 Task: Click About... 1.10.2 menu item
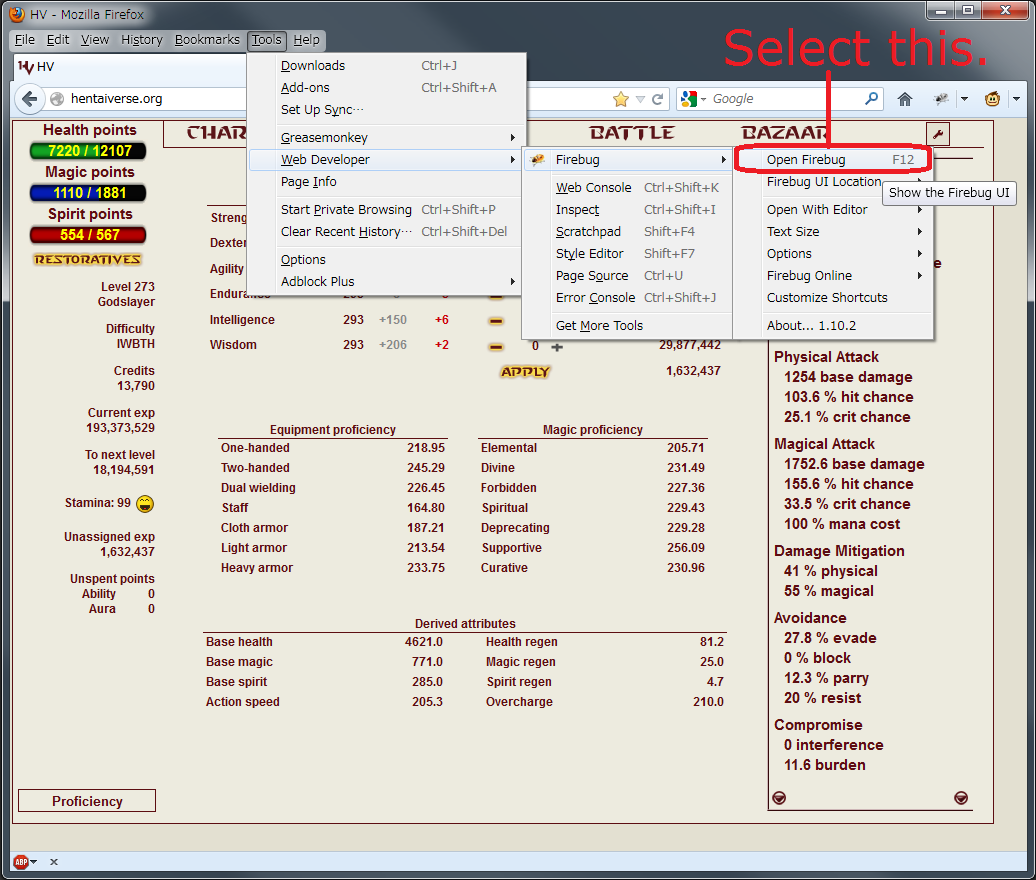834,326
